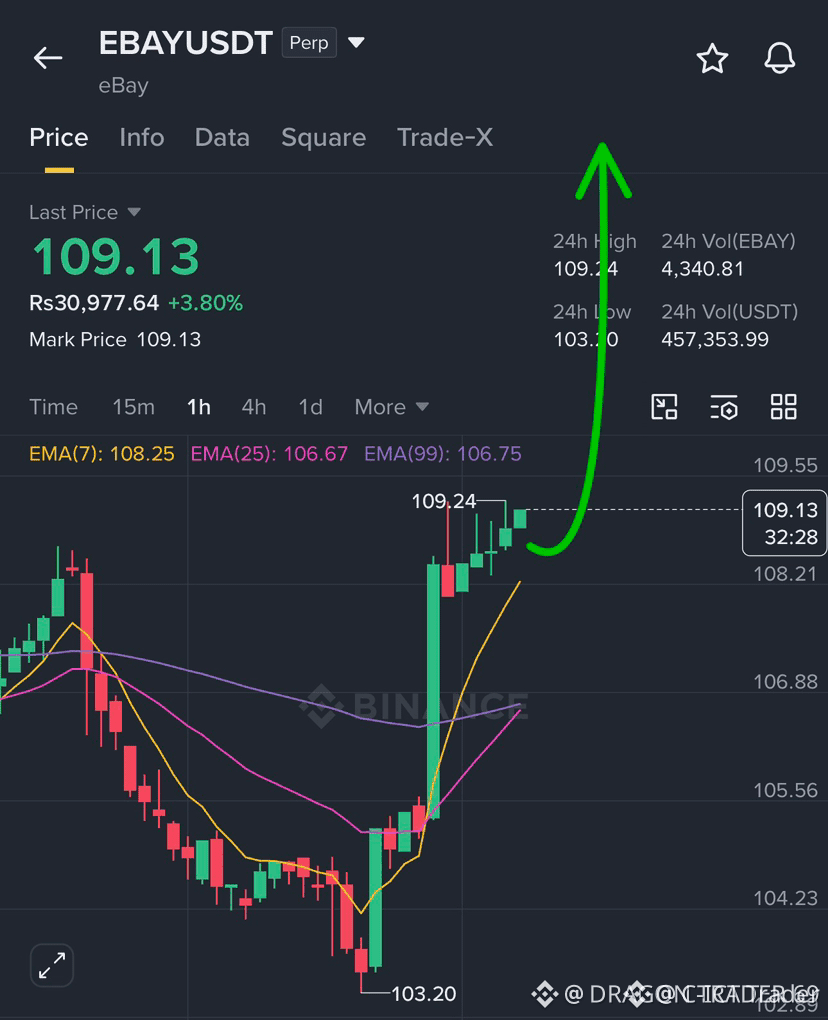Tap the 24h Vol(EBAY) value 4,340.81

(702, 269)
